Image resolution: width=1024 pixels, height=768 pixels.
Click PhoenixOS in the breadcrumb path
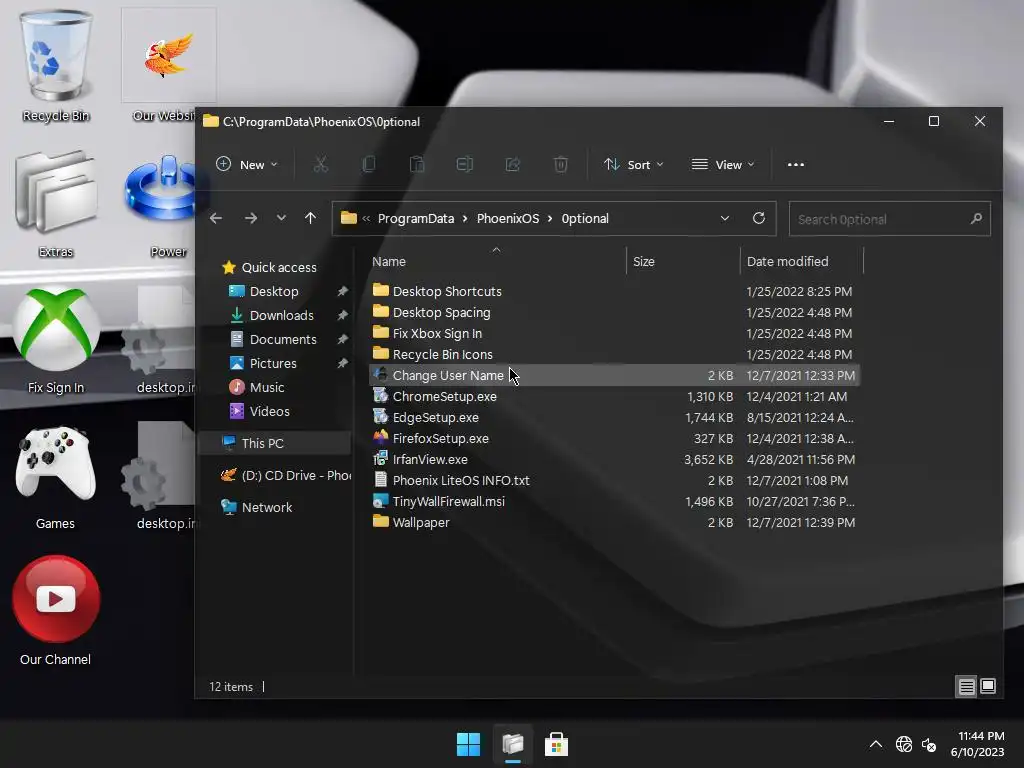pos(508,219)
